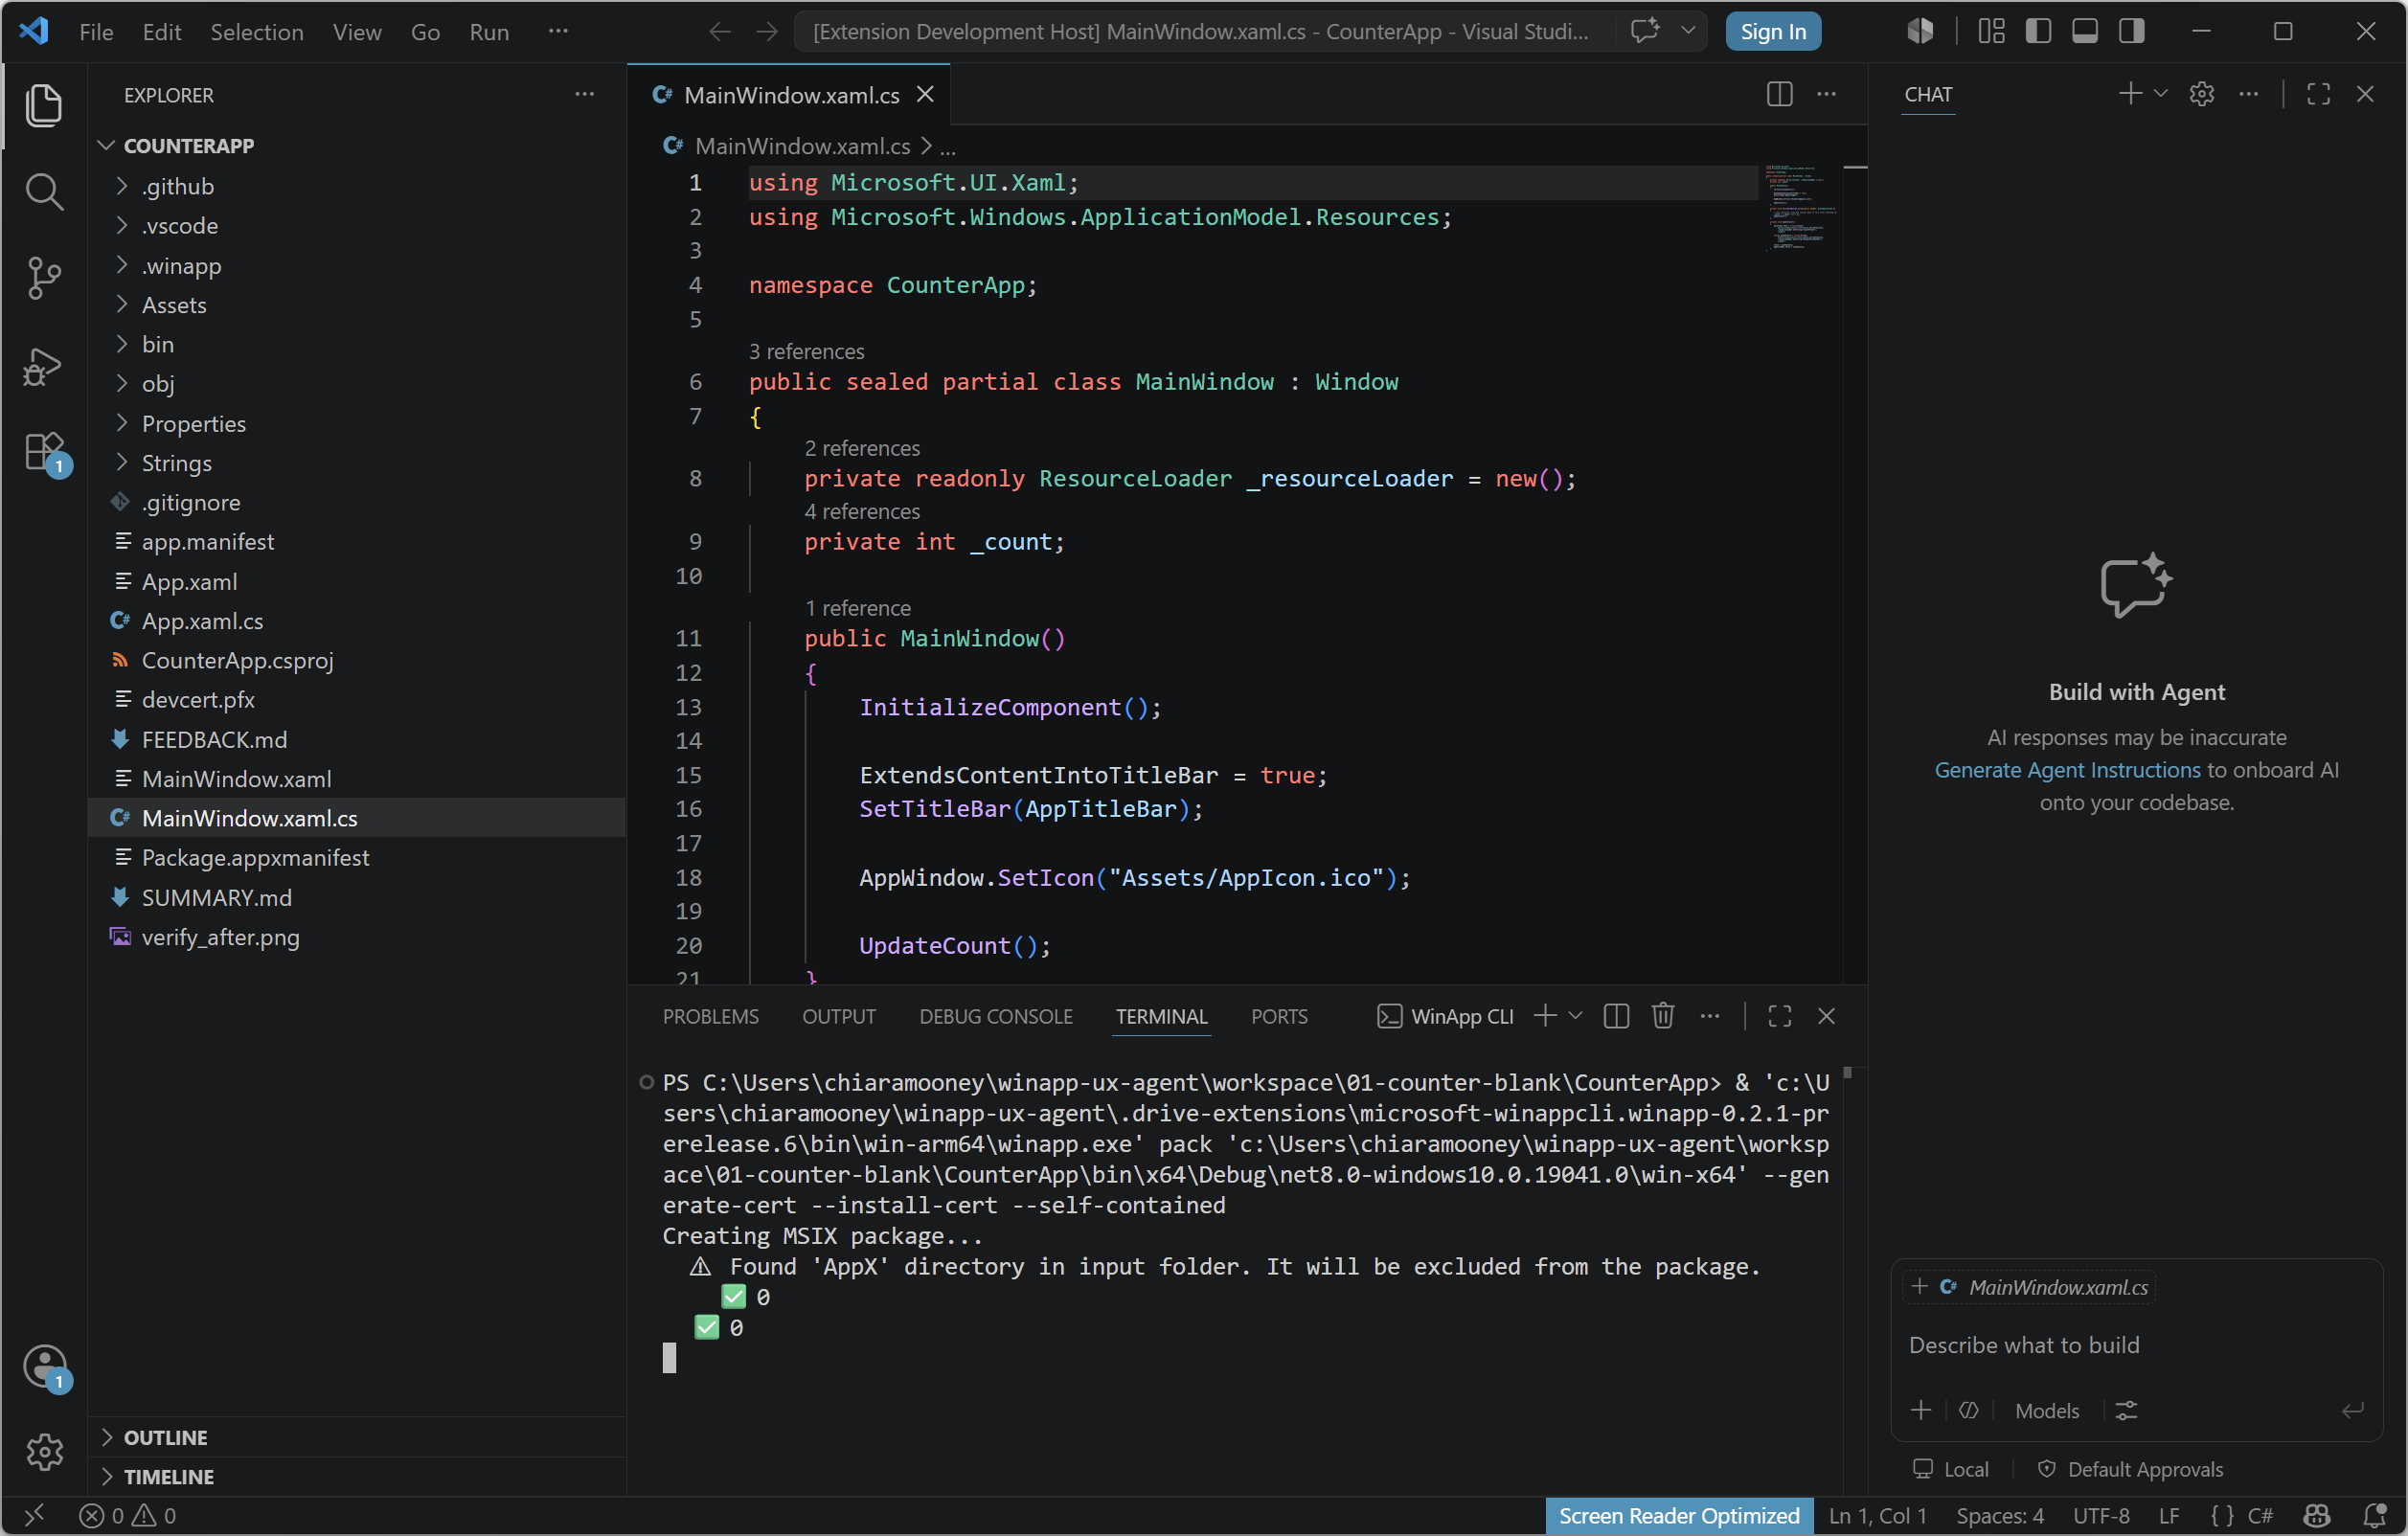The image size is (2408, 1536).
Task: Open the Search view in activity bar
Action: point(44,191)
